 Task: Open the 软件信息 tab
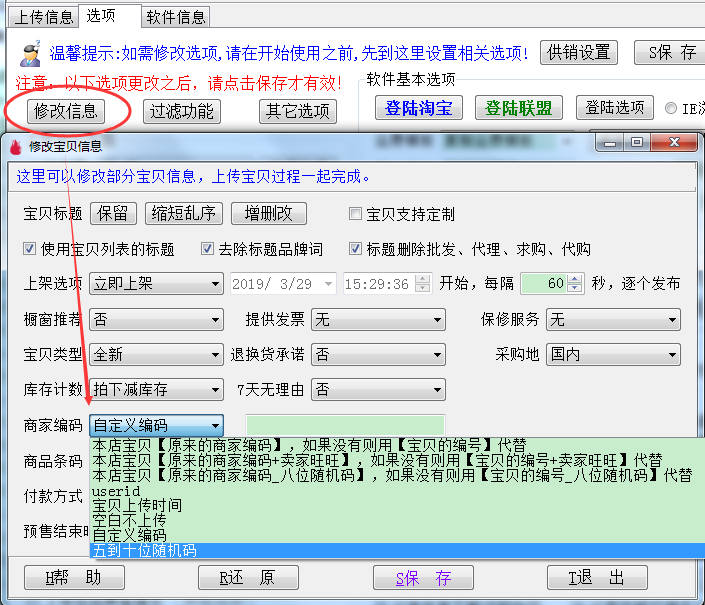coord(176,17)
